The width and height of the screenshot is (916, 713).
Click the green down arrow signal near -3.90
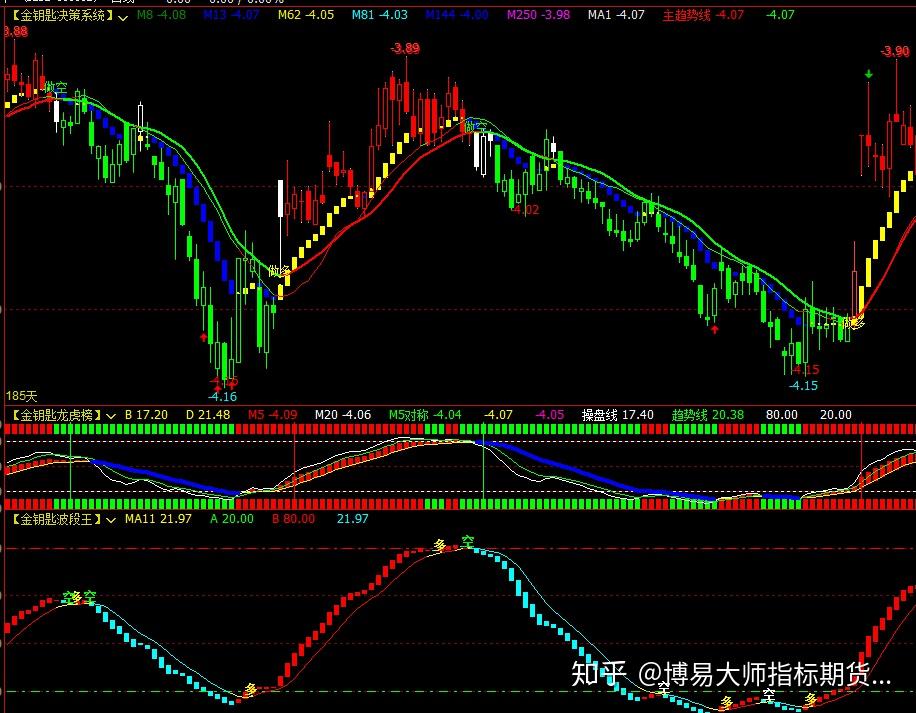pyautogui.click(x=869, y=74)
